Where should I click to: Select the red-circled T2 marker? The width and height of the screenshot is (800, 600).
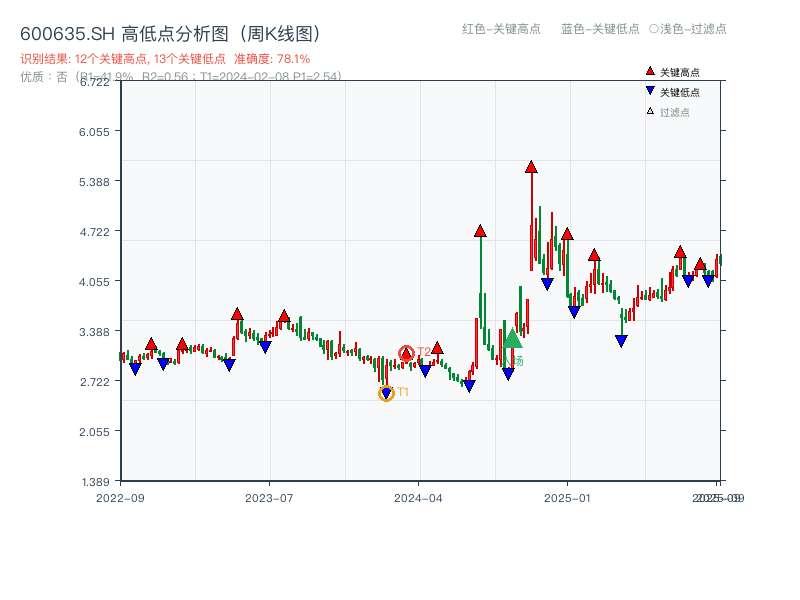(407, 352)
